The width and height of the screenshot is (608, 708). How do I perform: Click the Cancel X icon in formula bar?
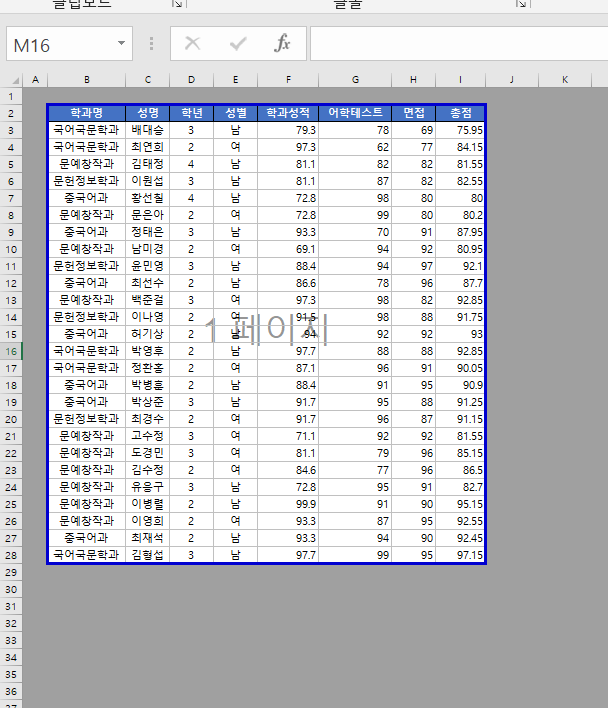[193, 44]
